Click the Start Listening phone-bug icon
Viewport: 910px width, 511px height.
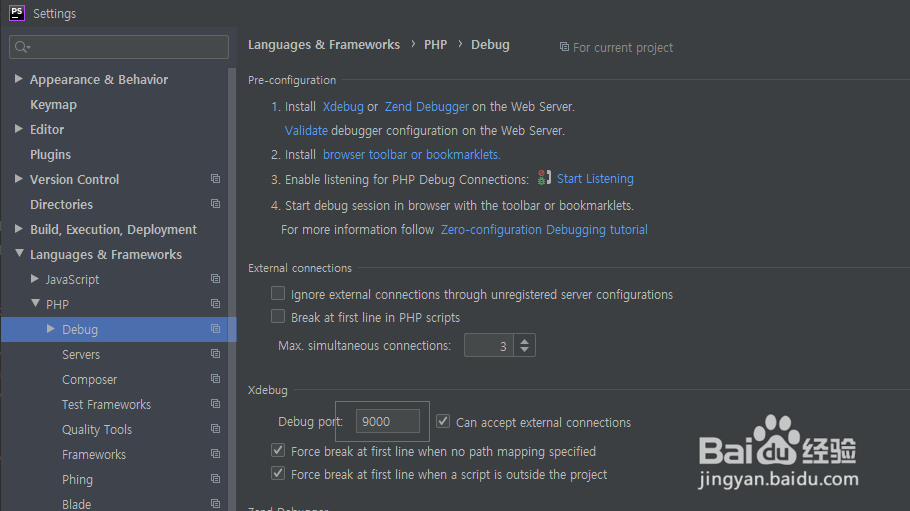click(544, 178)
